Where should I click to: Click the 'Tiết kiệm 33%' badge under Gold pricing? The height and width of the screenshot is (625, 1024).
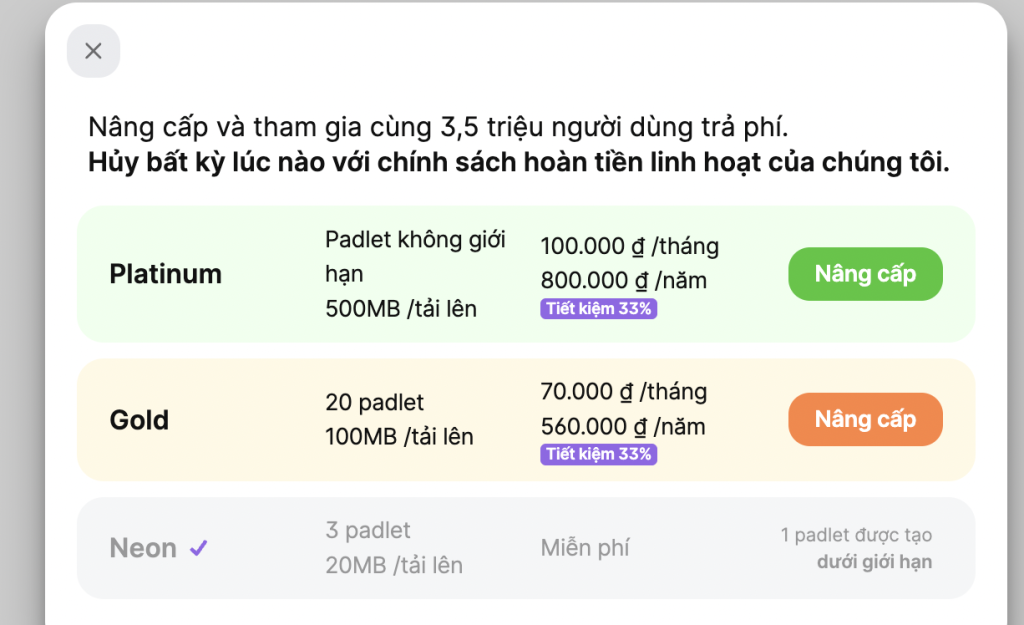pyautogui.click(x=598, y=455)
